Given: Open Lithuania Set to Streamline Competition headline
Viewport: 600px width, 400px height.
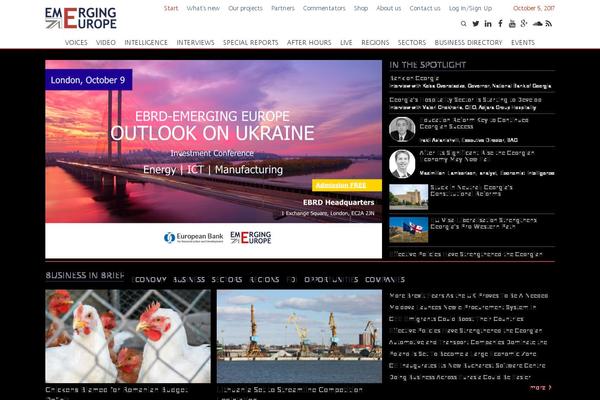Looking at the screenshot, I should (x=290, y=390).
